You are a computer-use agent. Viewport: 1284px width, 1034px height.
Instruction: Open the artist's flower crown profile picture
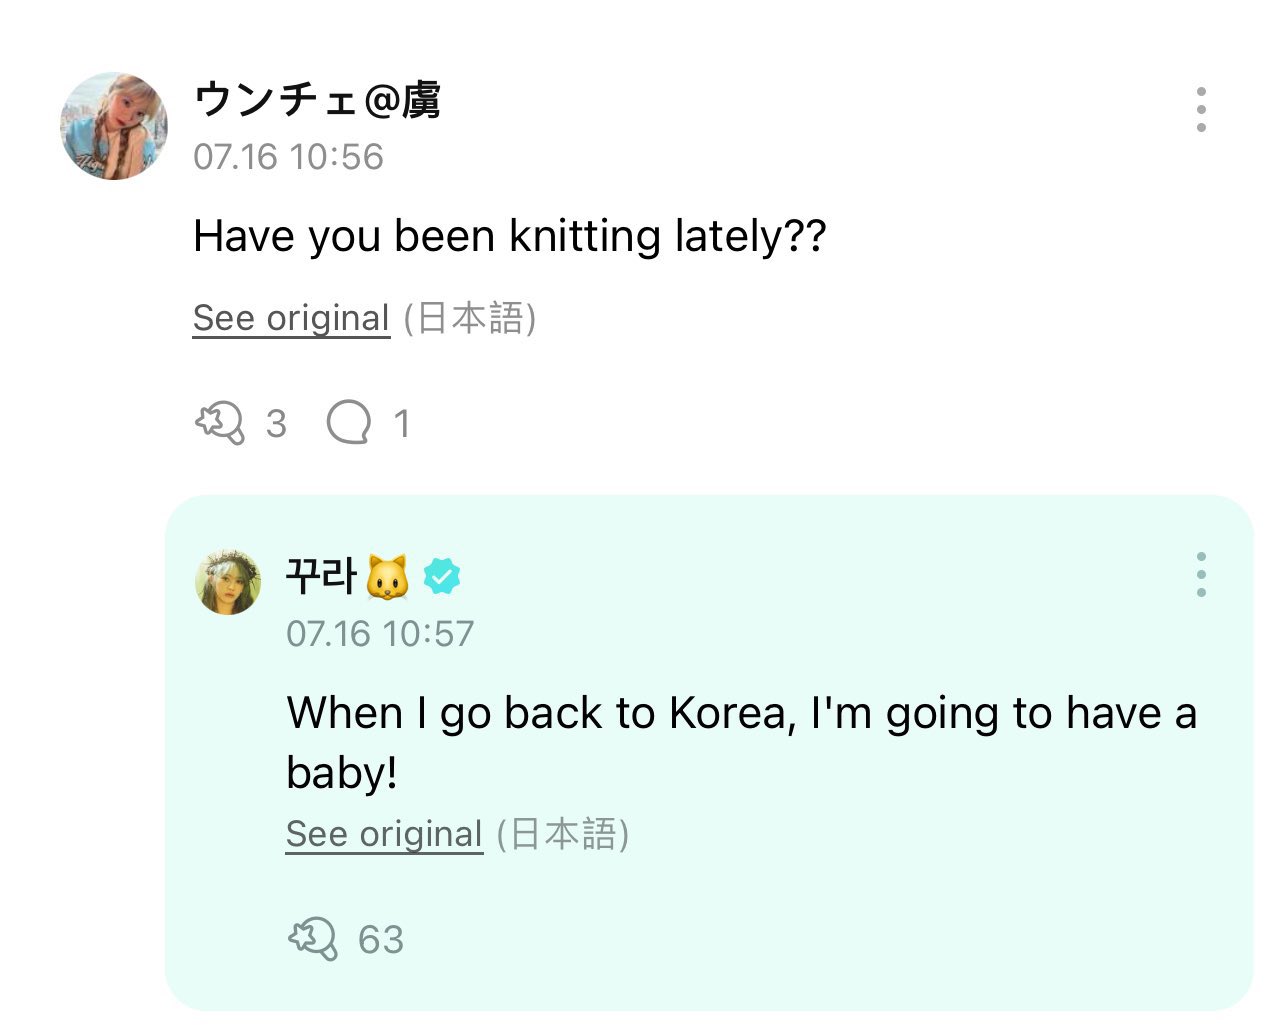point(228,581)
